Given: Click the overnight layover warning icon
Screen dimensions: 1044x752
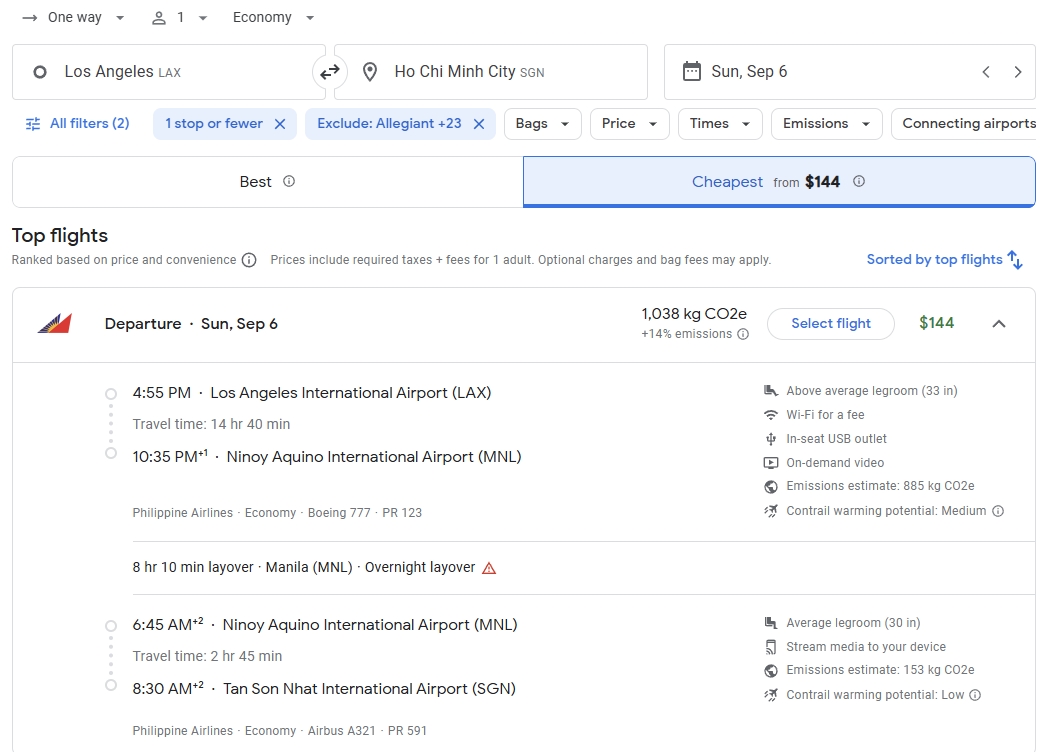Looking at the screenshot, I should tap(489, 568).
